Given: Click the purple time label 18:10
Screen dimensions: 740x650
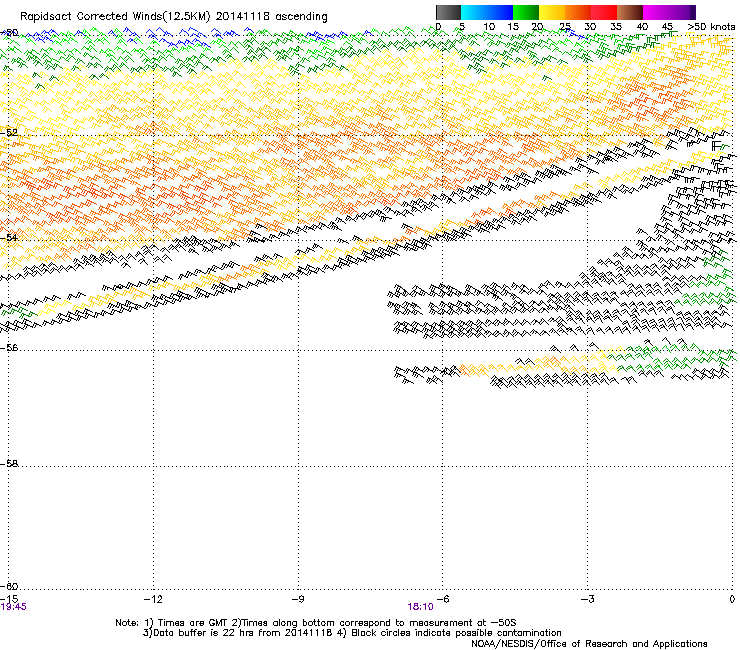Looking at the screenshot, I should pos(420,607).
